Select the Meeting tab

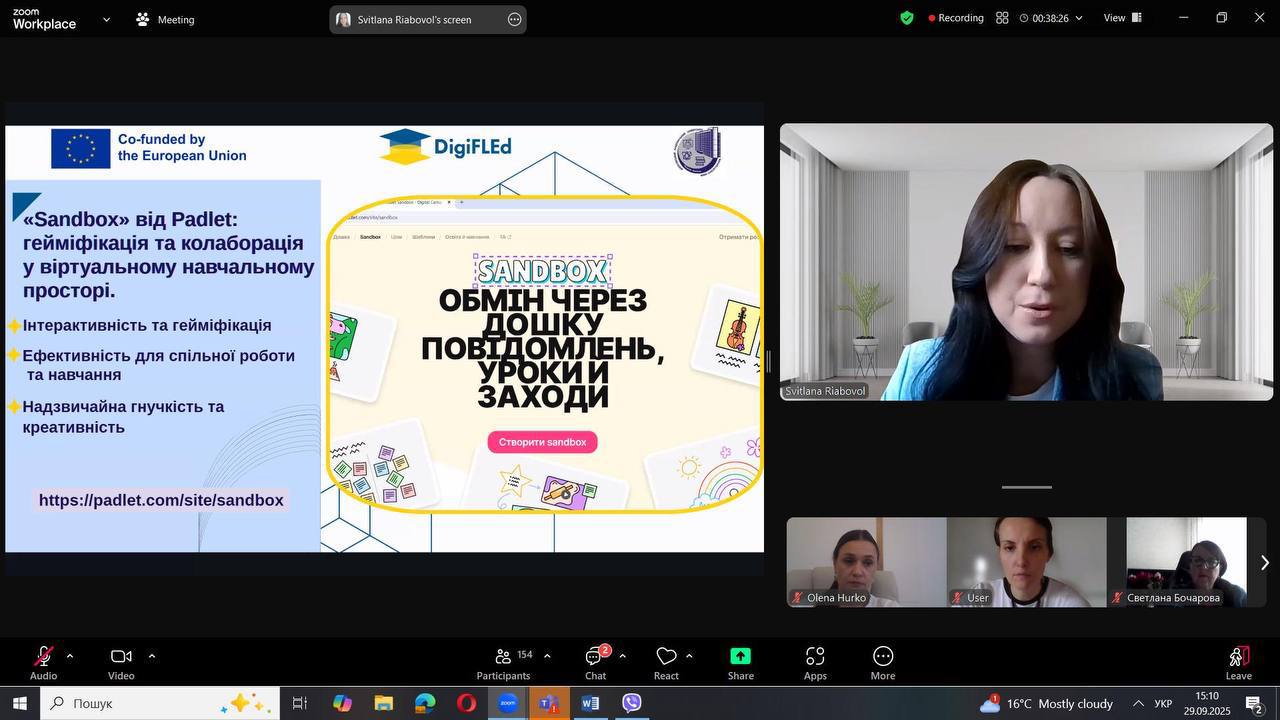[x=166, y=19]
